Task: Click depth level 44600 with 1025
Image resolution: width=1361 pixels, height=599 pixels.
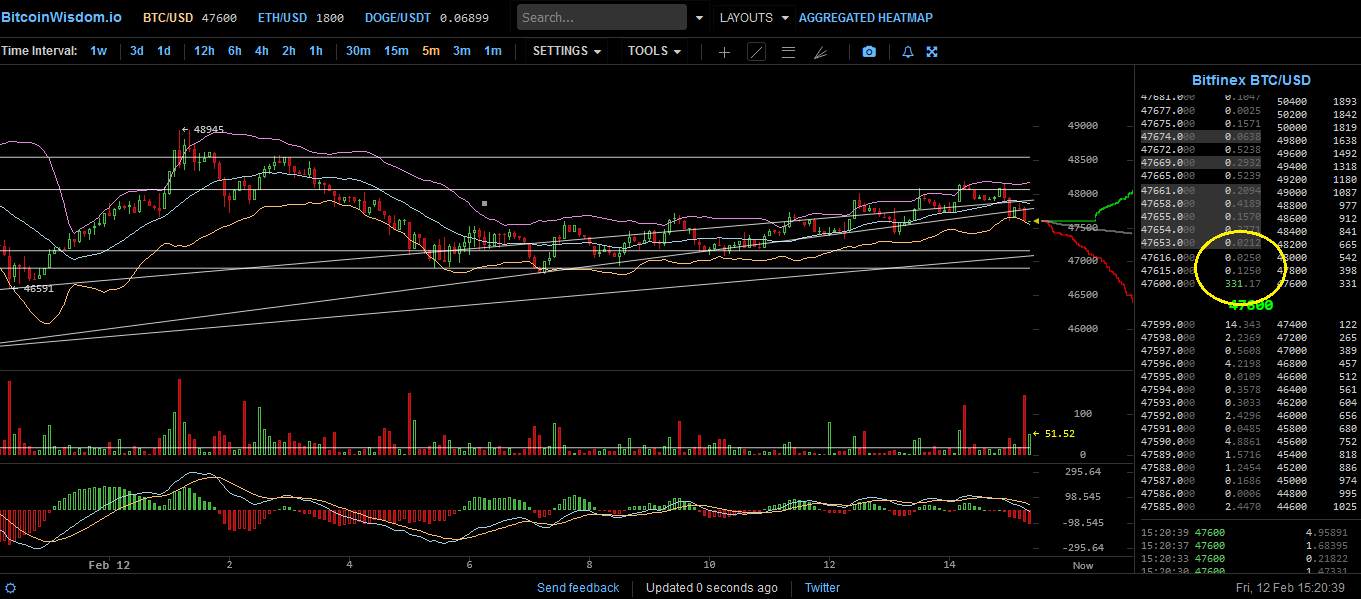Action: pos(1318,506)
